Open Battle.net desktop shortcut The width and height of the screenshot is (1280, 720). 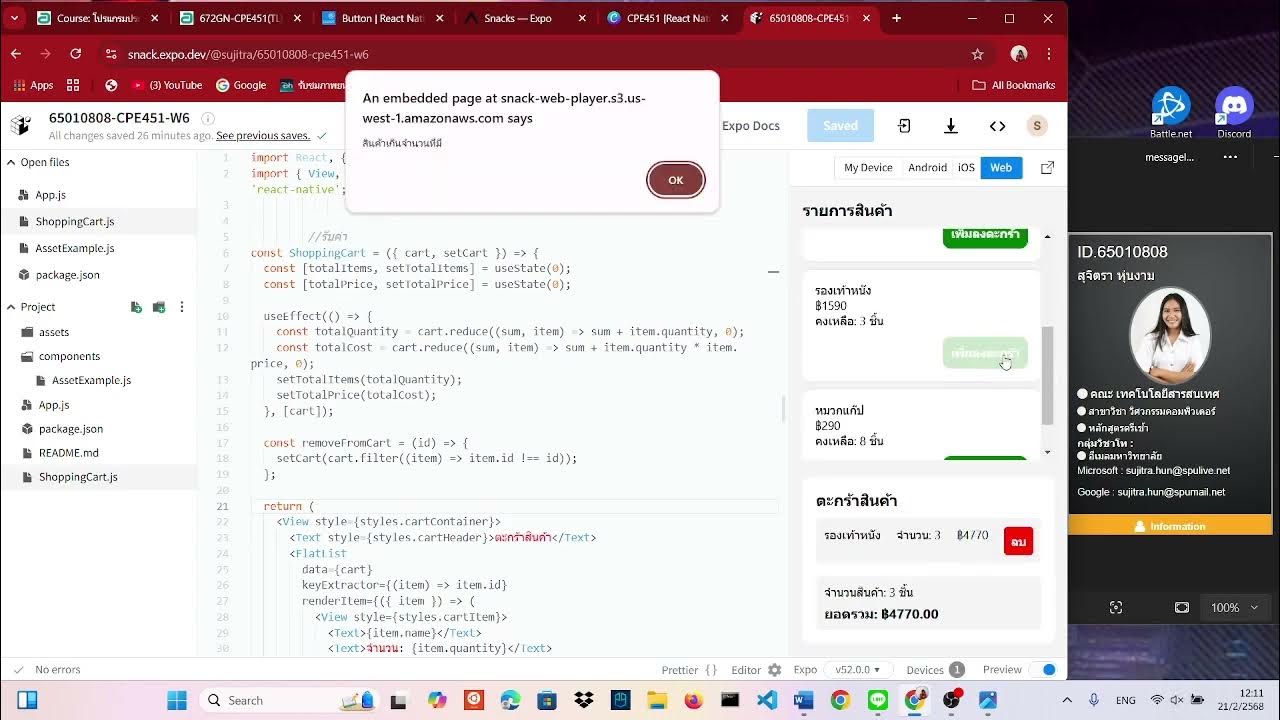[1171, 113]
